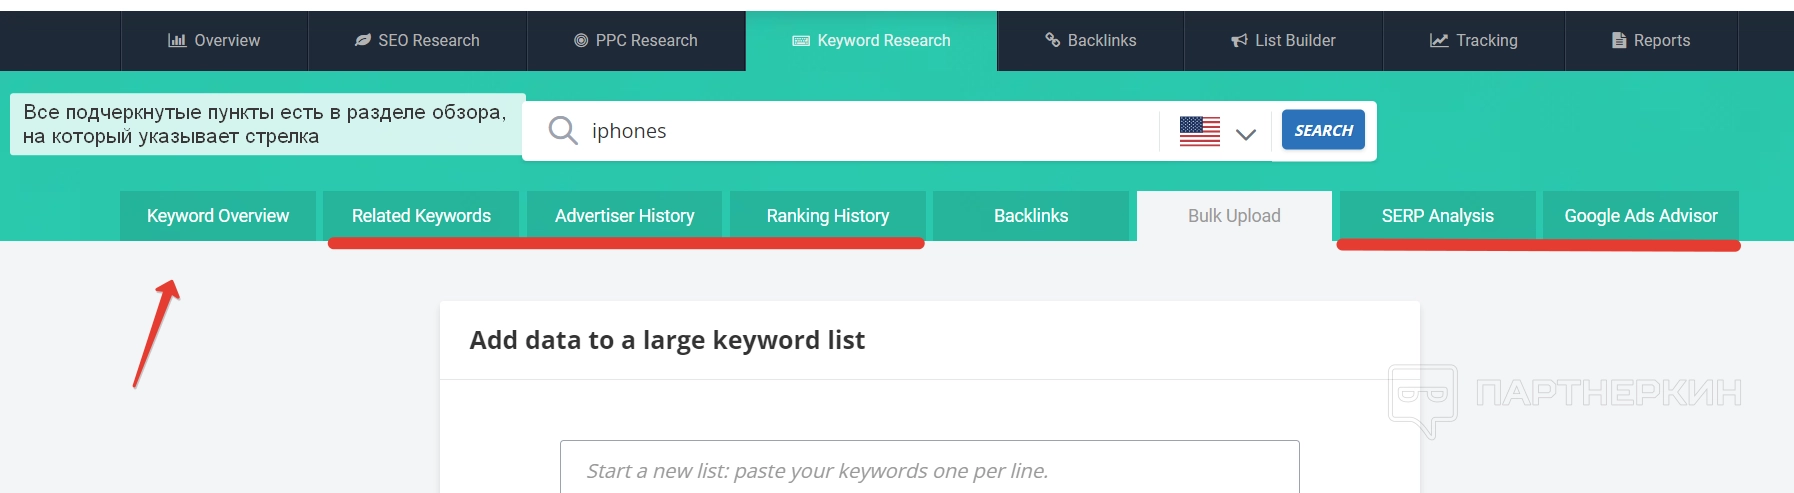Select Google Ads Advisor tab
The width and height of the screenshot is (1794, 493).
(x=1640, y=216)
